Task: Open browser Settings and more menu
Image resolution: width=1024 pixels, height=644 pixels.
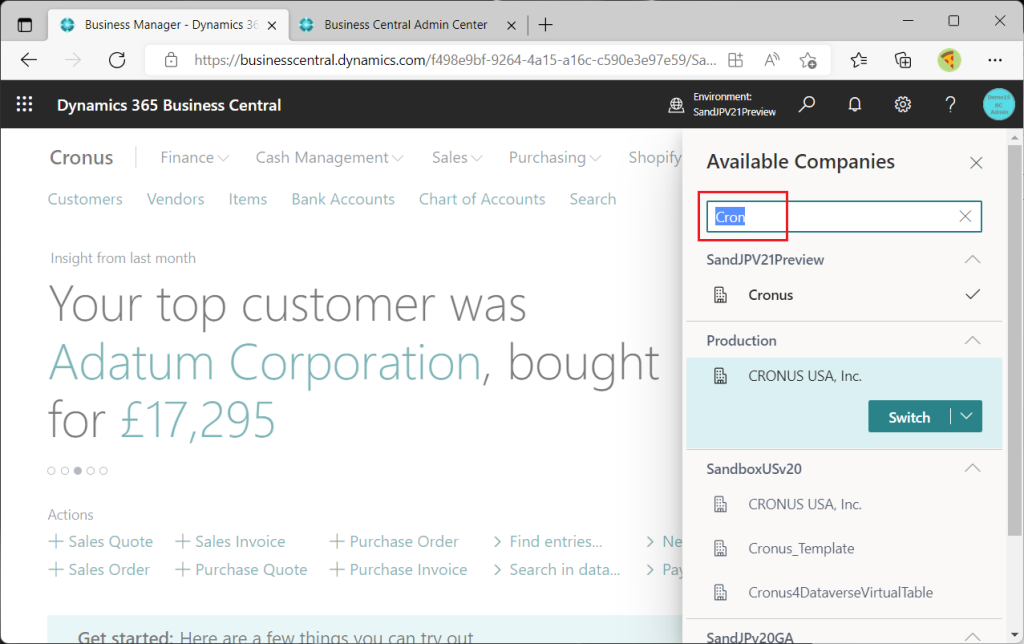Action: (x=995, y=60)
